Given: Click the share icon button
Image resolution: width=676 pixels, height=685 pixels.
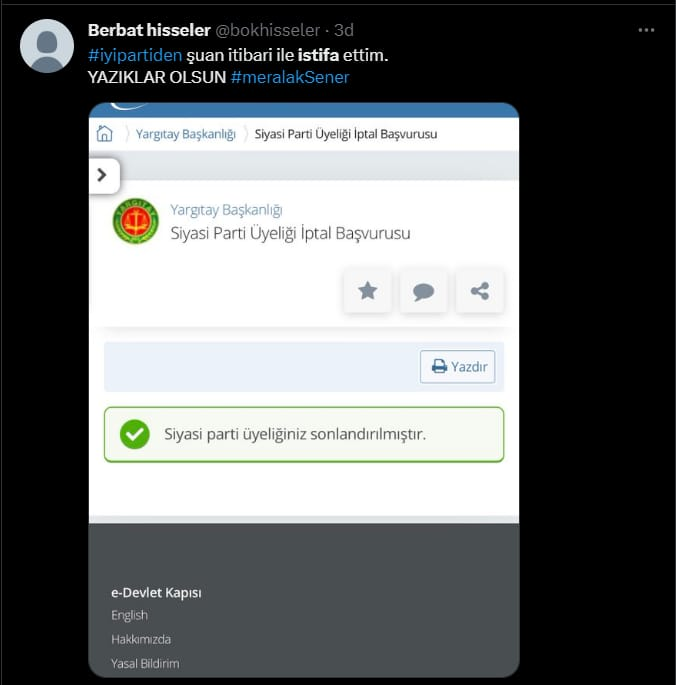Looking at the screenshot, I should pyautogui.click(x=480, y=291).
